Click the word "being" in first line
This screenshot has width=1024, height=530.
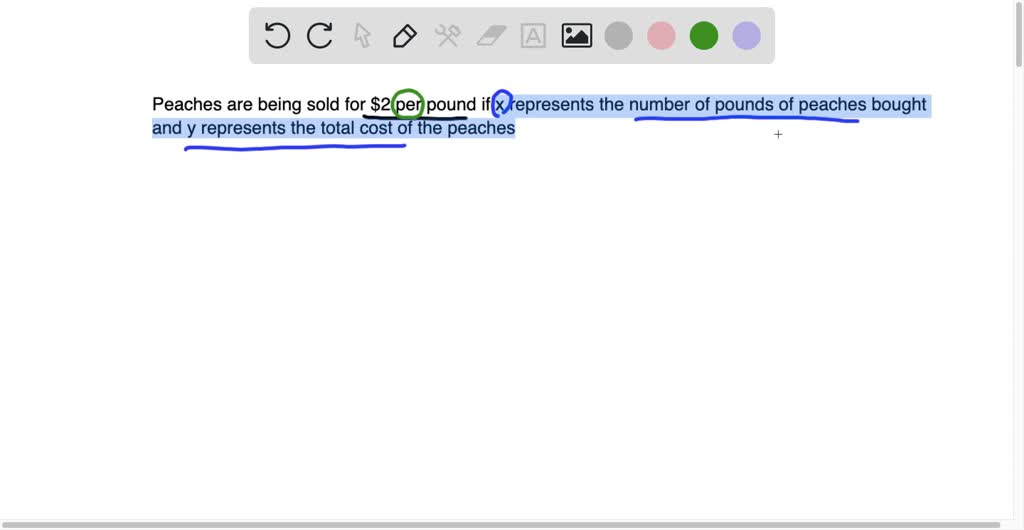280,105
